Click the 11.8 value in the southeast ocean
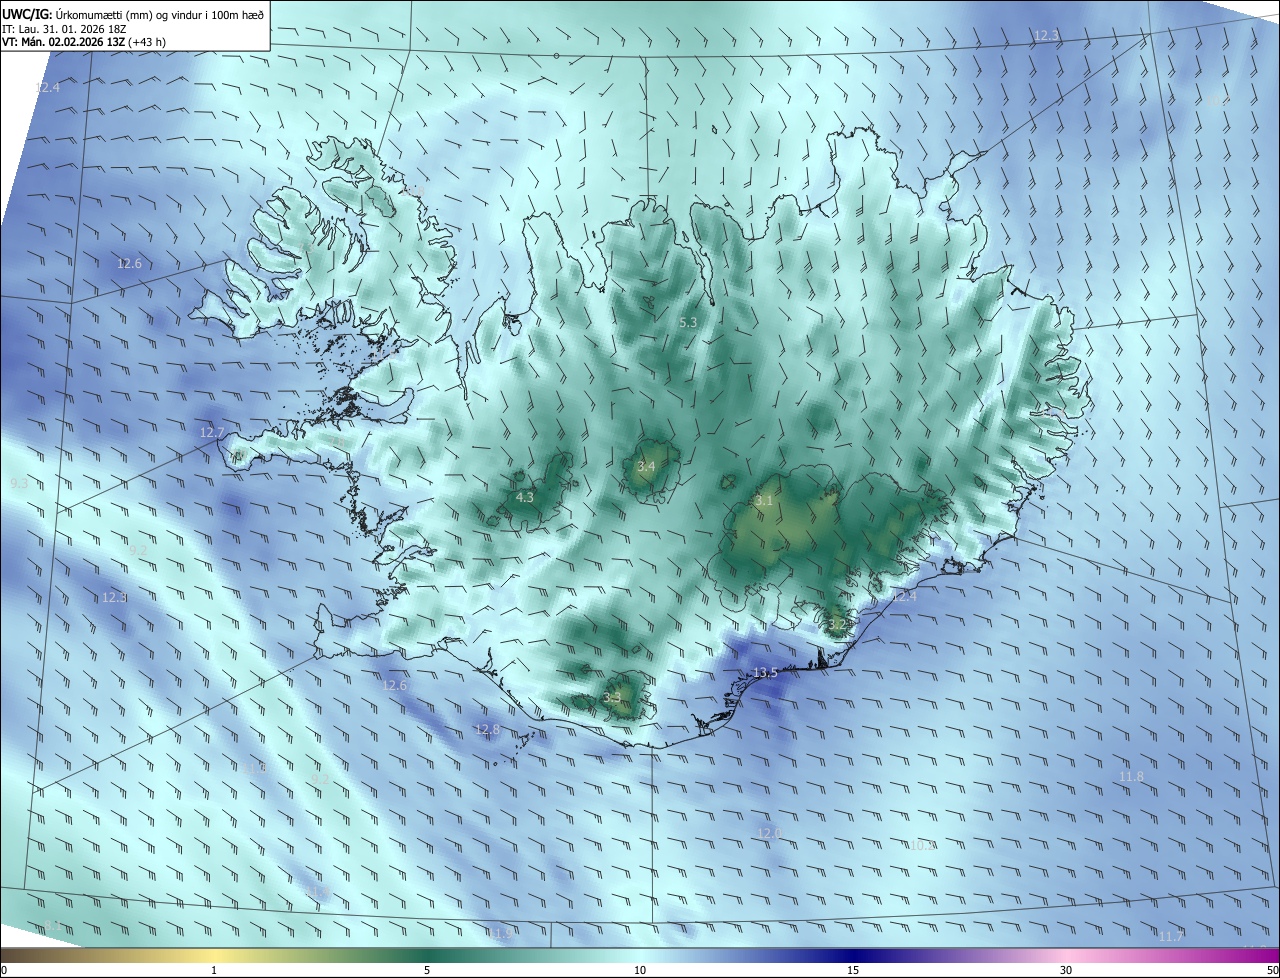1280x978 pixels. coord(1131,777)
